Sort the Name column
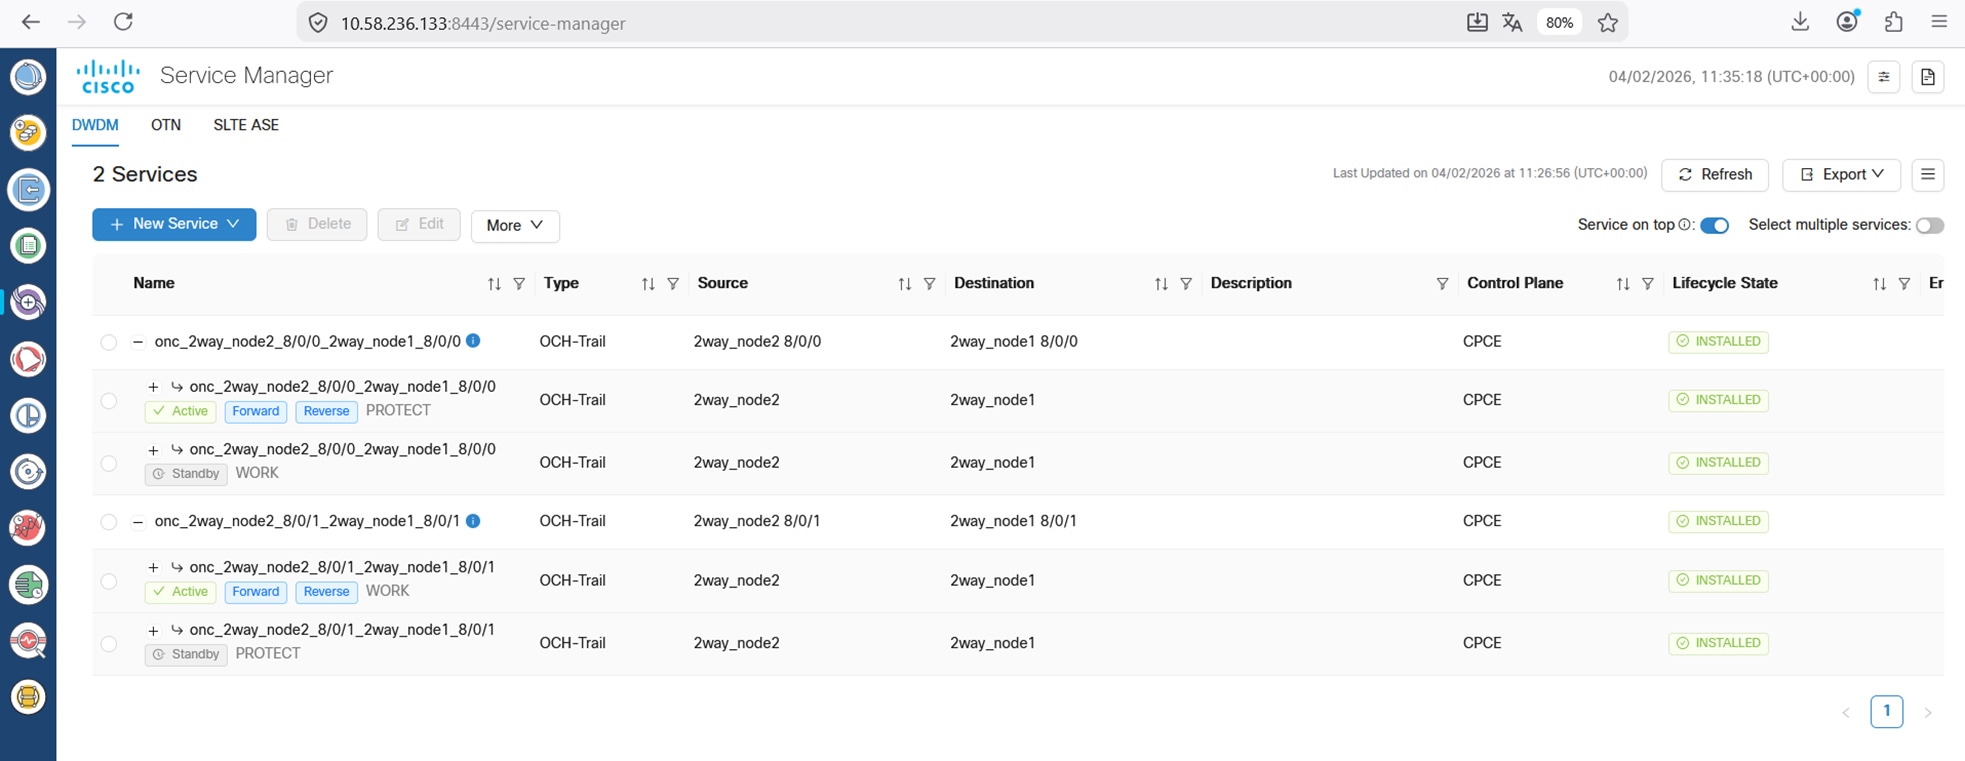 [x=494, y=284]
